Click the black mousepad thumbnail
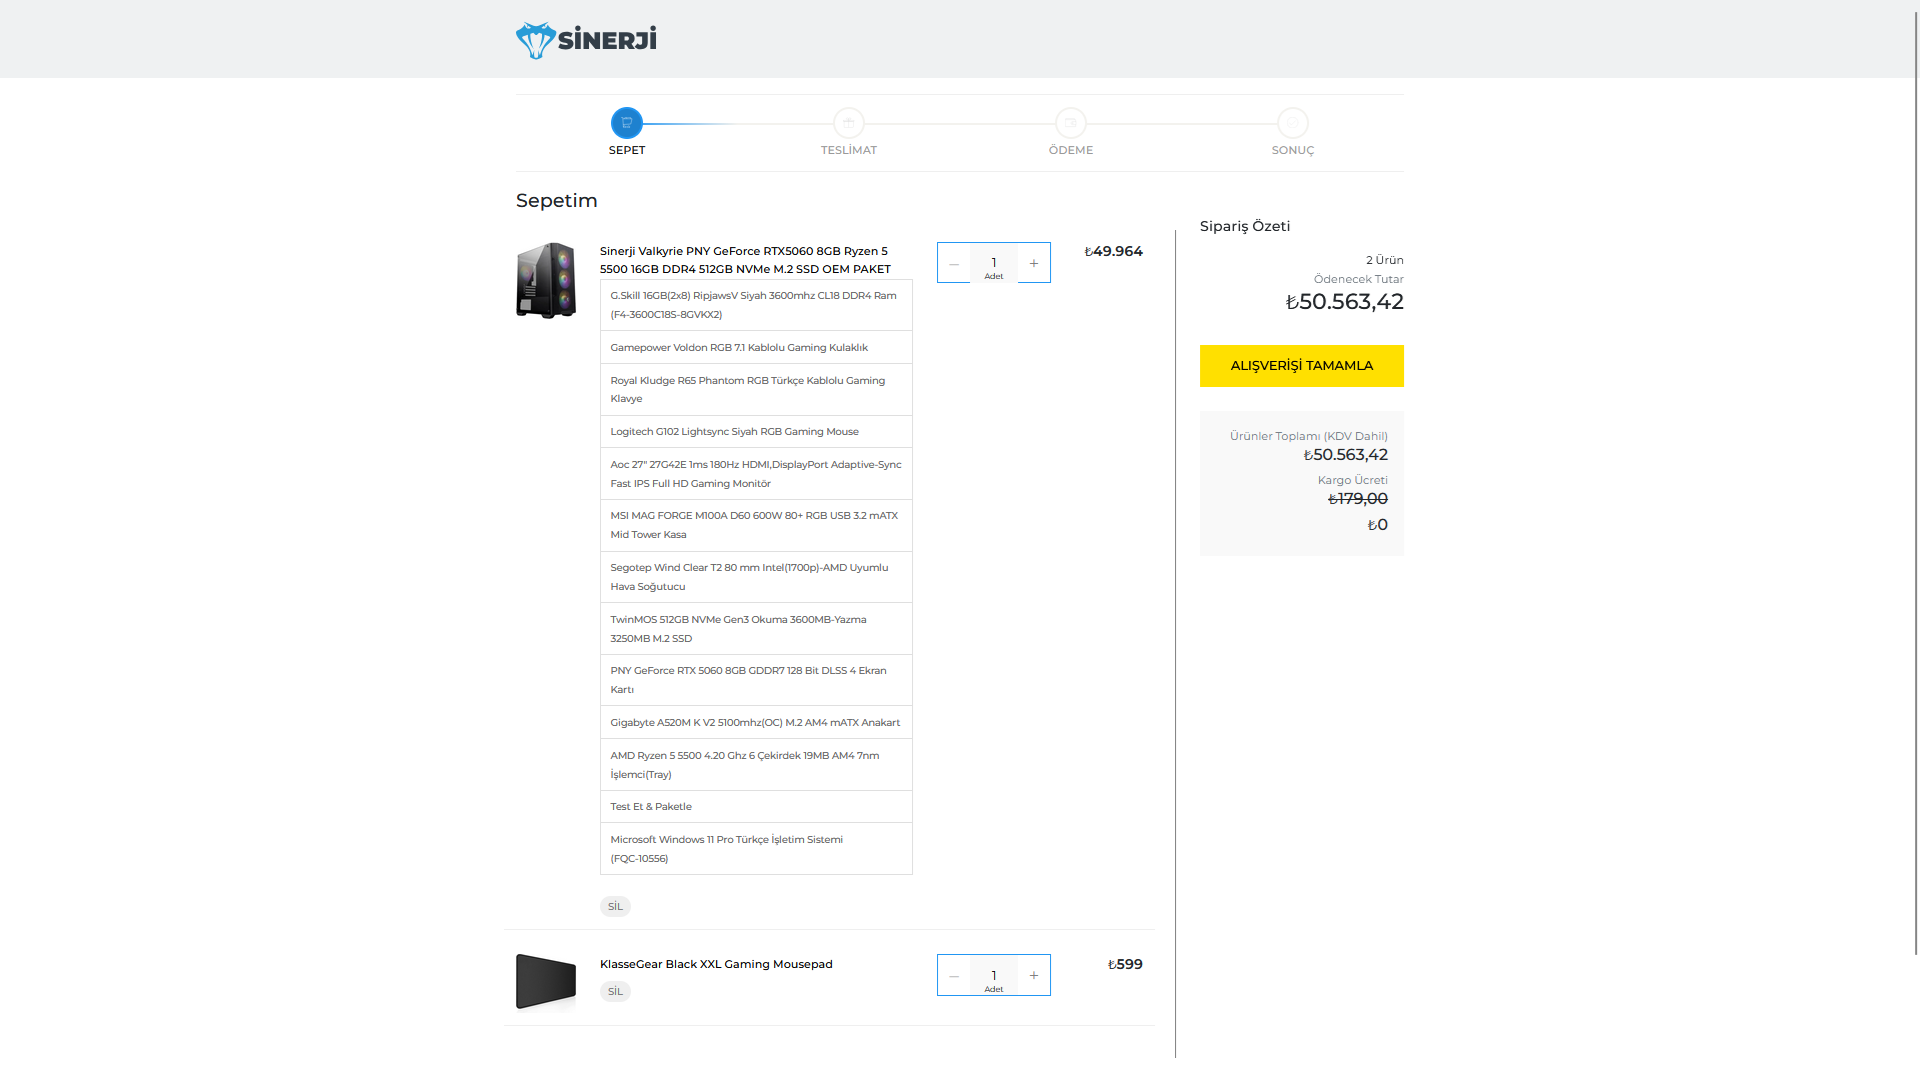Viewport: 1920px width, 1080px height. pyautogui.click(x=546, y=981)
